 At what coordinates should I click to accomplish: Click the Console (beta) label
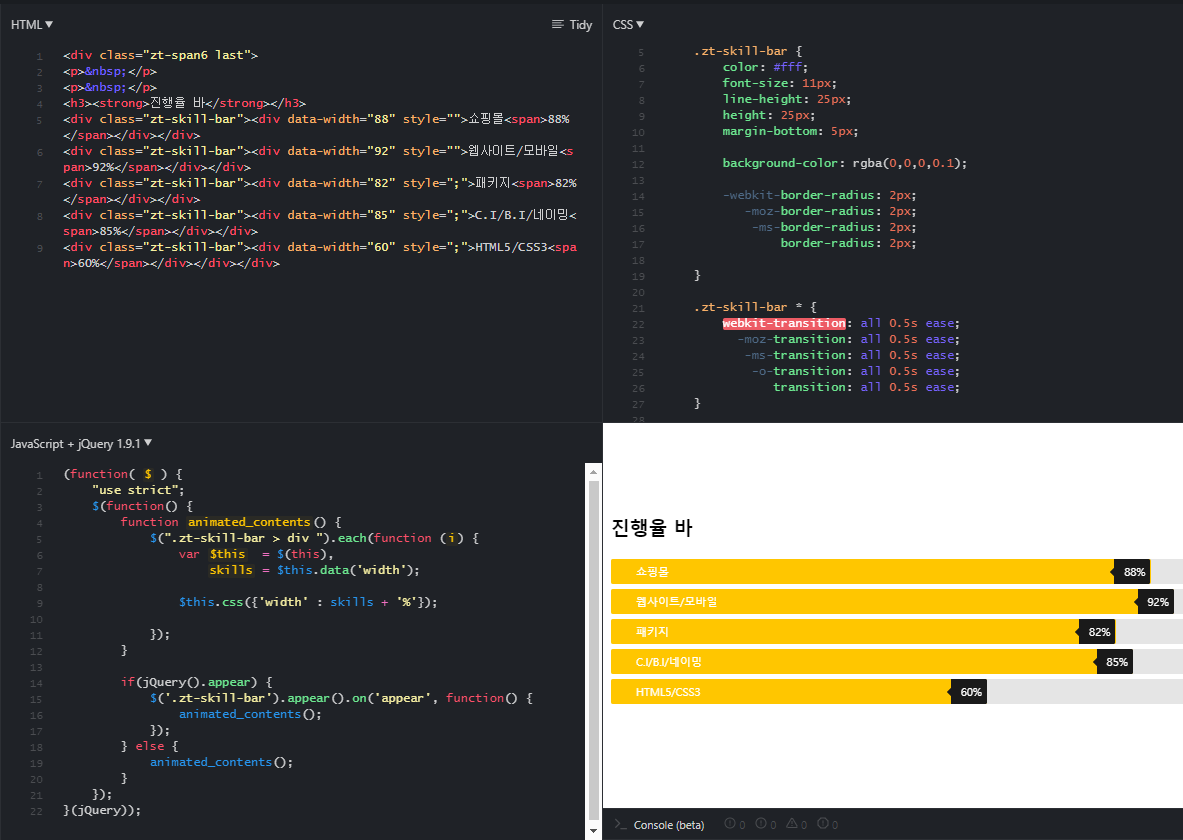tap(669, 825)
